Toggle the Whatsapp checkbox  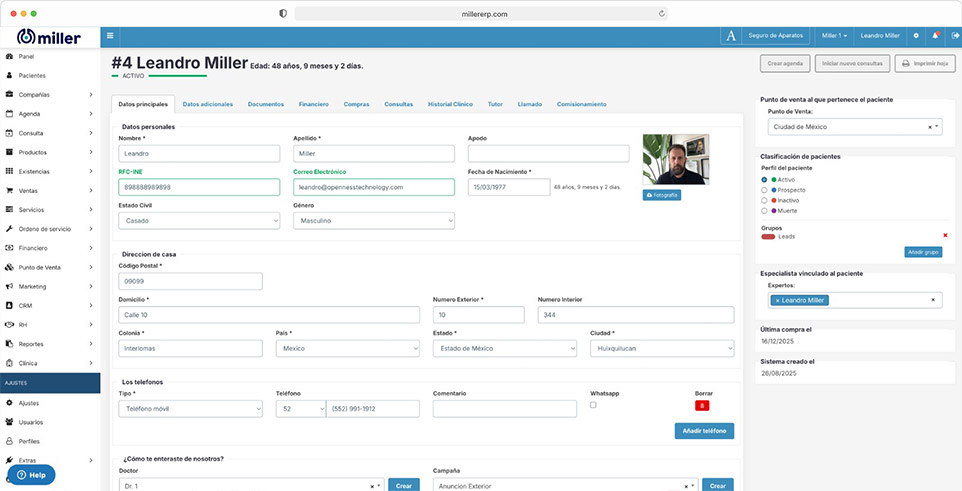tap(593, 405)
